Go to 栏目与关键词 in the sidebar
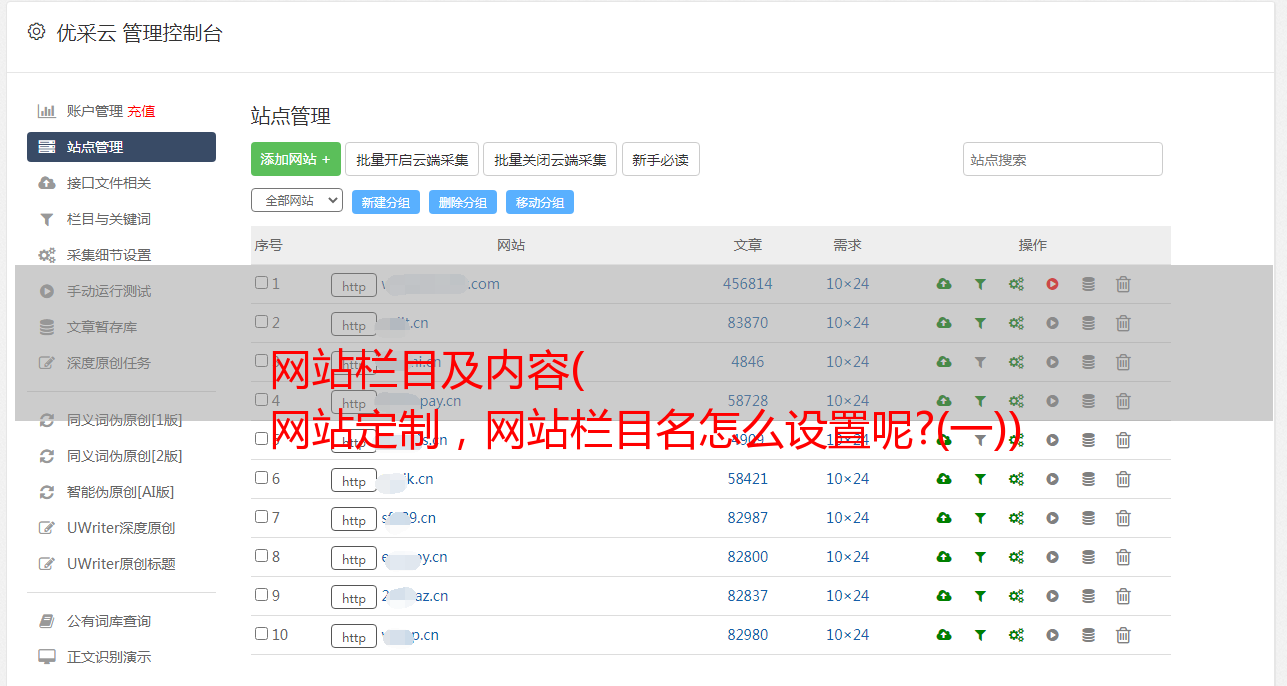 [109, 219]
